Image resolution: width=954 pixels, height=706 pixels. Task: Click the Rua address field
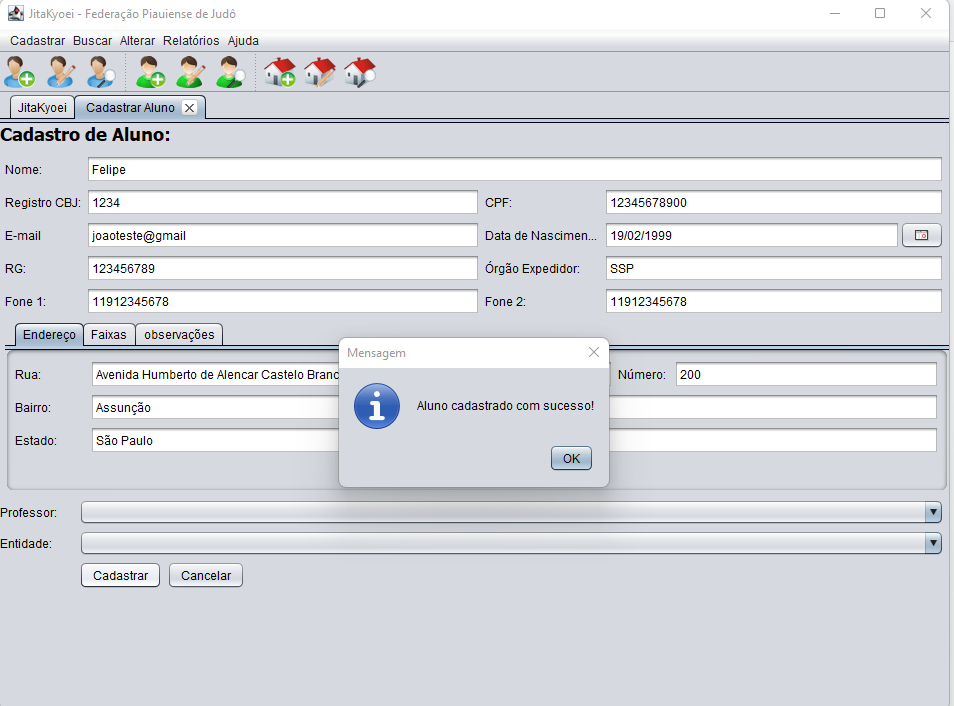point(216,374)
